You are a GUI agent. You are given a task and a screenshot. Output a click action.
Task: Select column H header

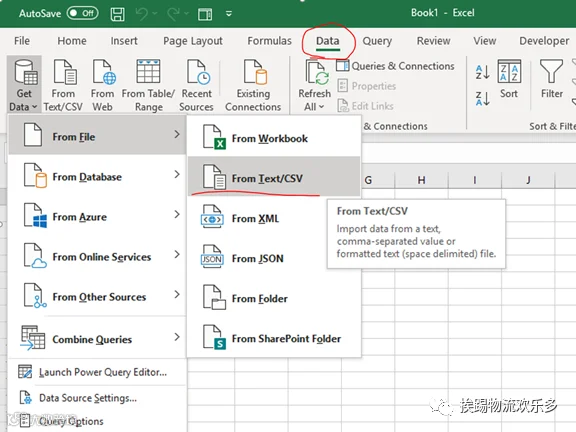pyautogui.click(x=421, y=180)
